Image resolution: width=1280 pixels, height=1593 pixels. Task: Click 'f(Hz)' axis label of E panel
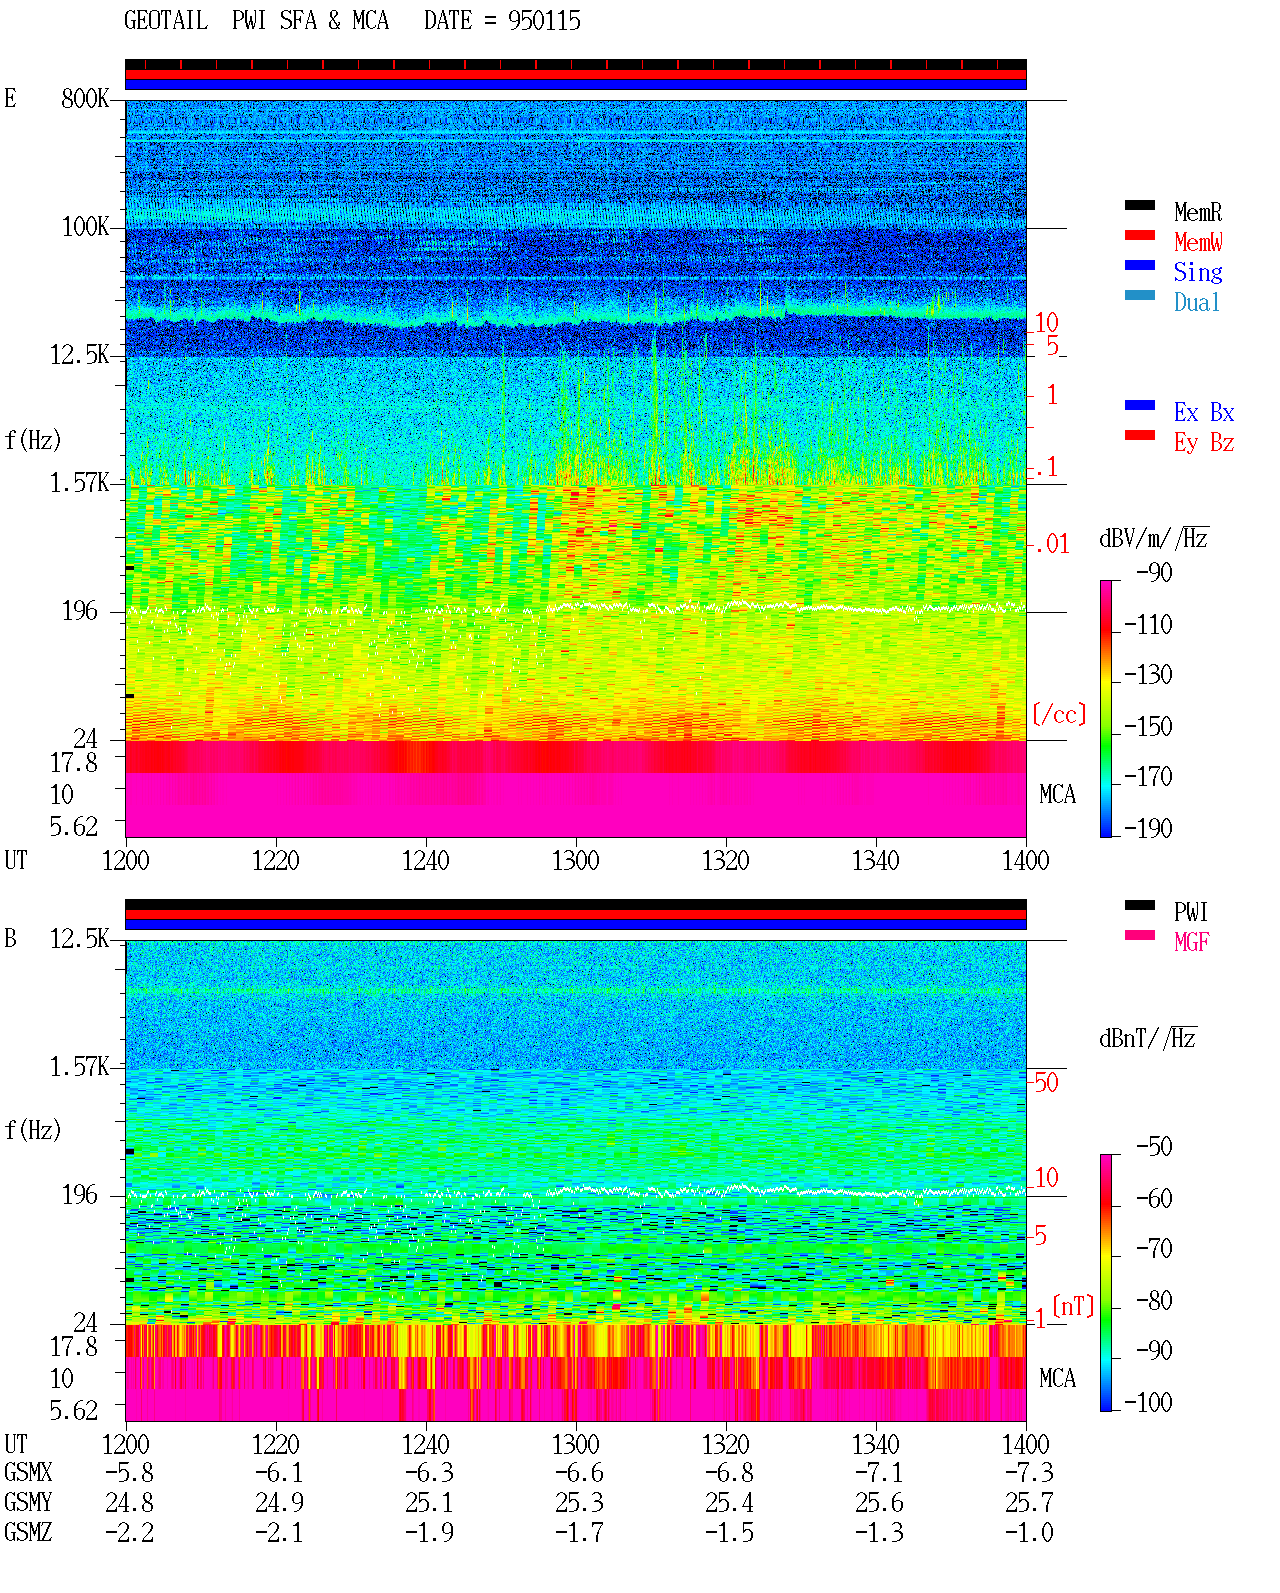[x=33, y=440]
